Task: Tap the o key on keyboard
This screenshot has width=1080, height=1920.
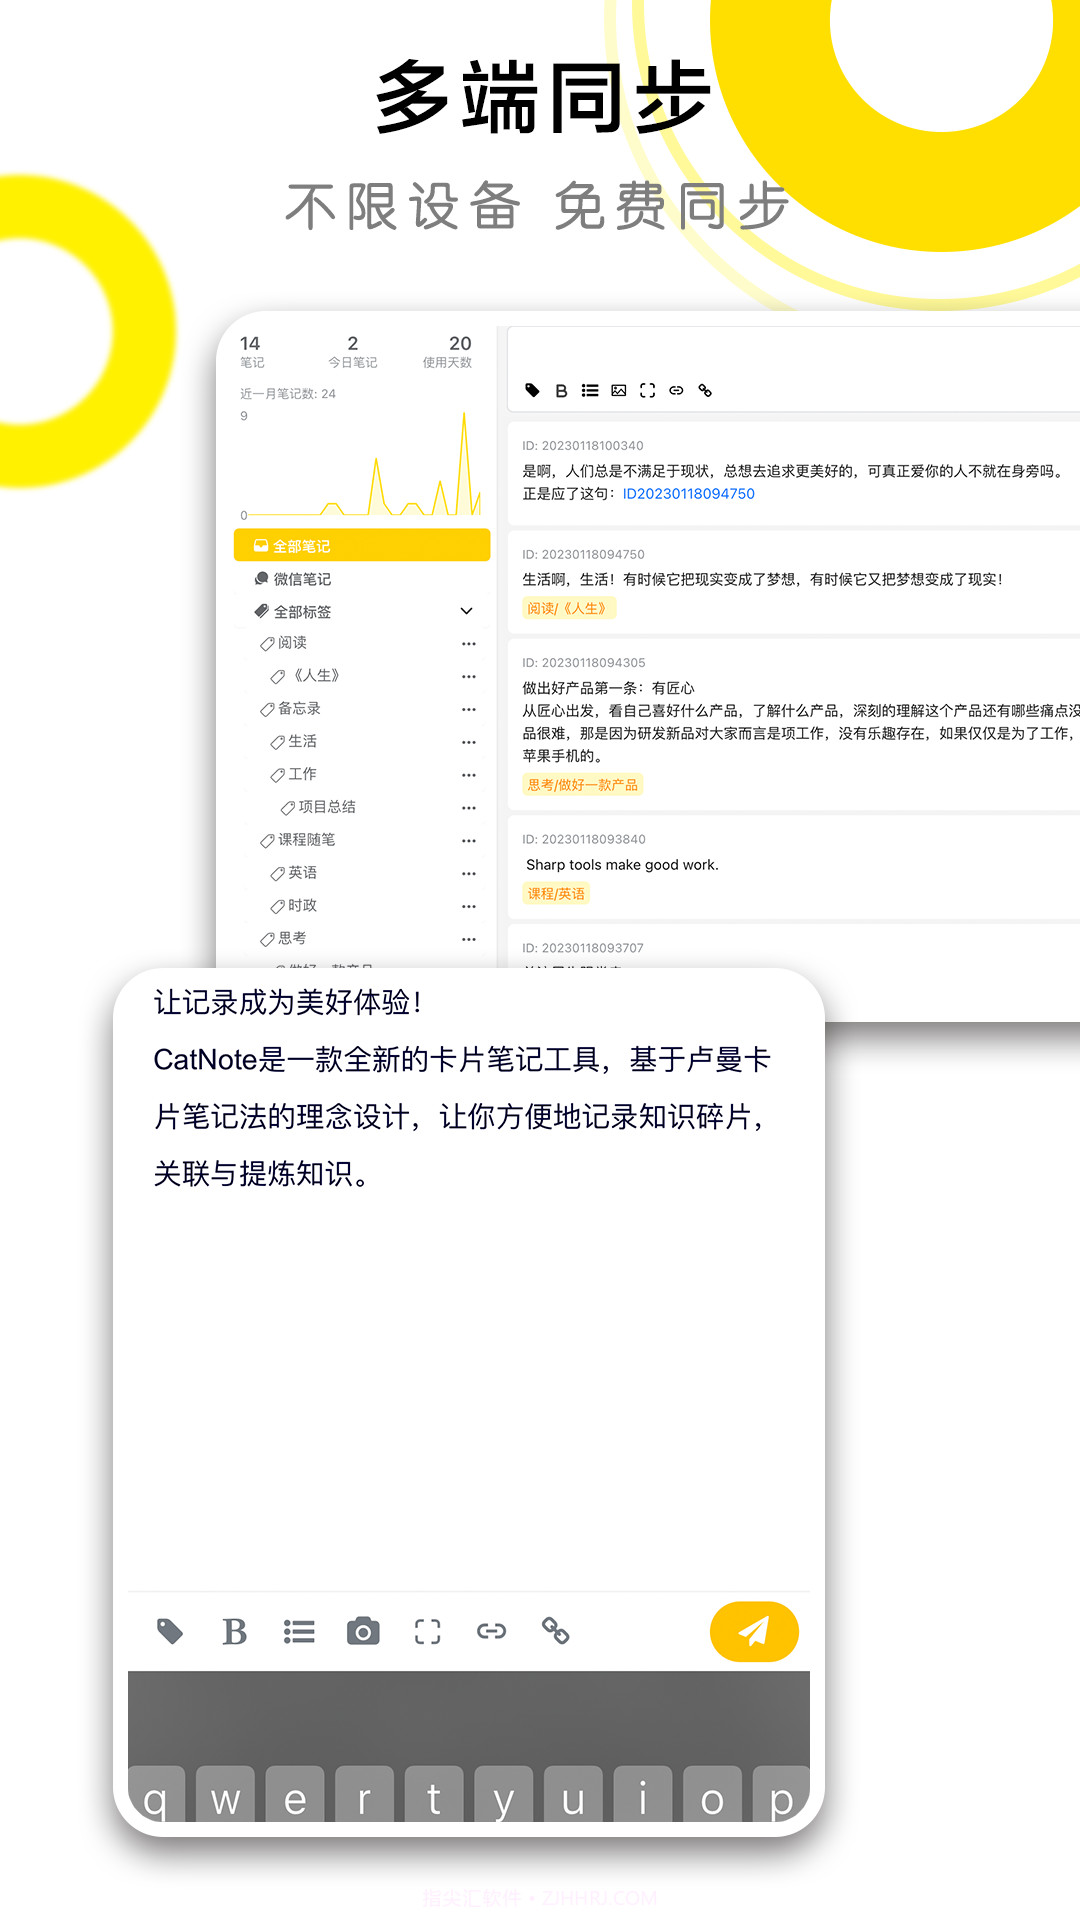Action: [712, 1796]
